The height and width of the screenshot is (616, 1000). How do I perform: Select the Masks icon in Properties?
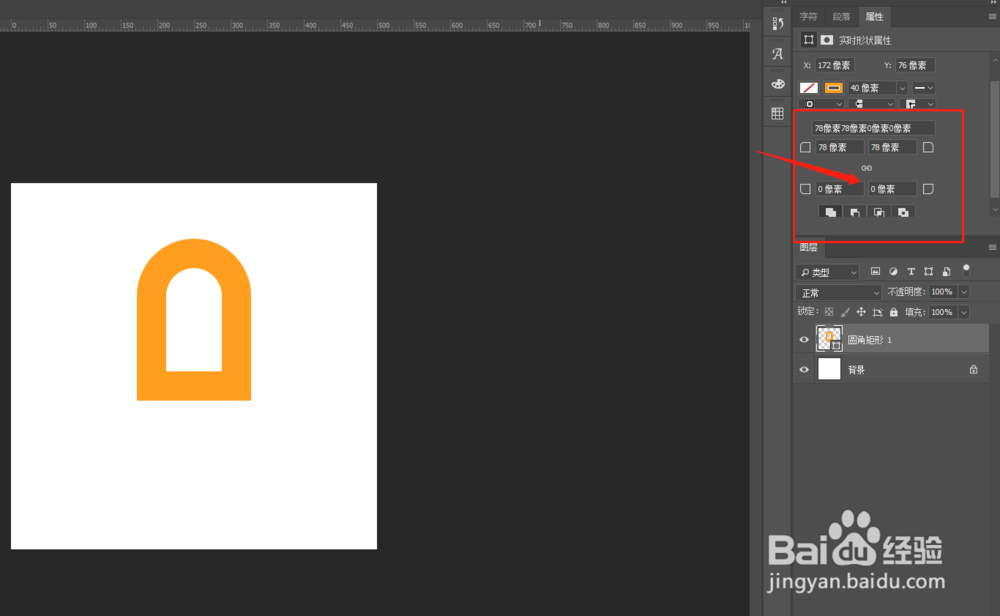click(827, 40)
